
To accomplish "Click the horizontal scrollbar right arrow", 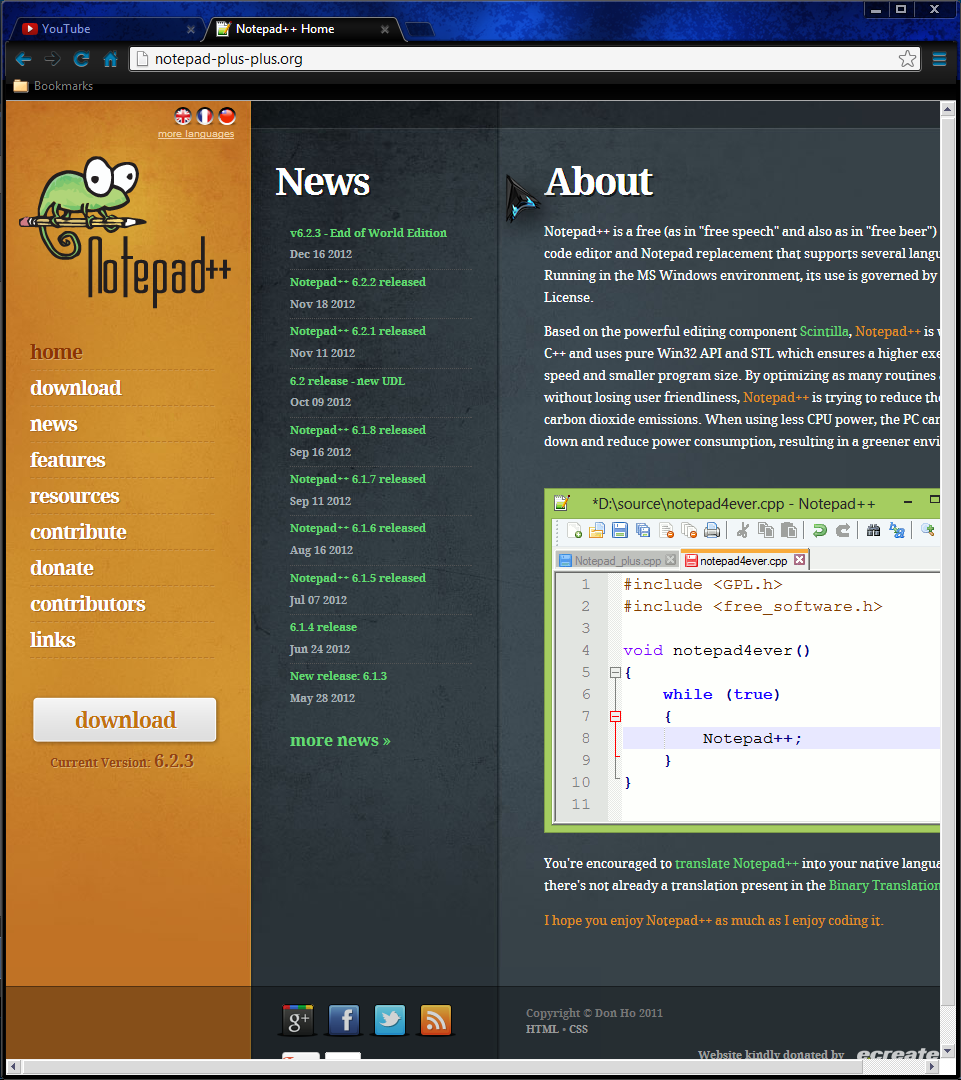I will tap(933, 1066).
